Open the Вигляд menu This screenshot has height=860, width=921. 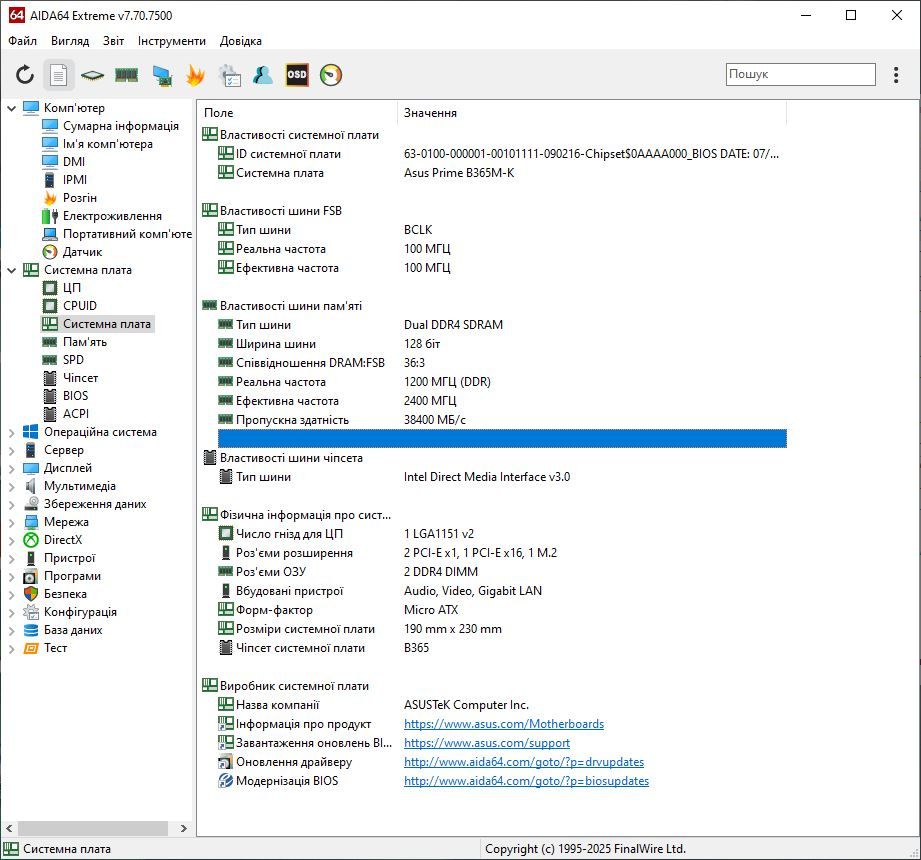(x=70, y=41)
